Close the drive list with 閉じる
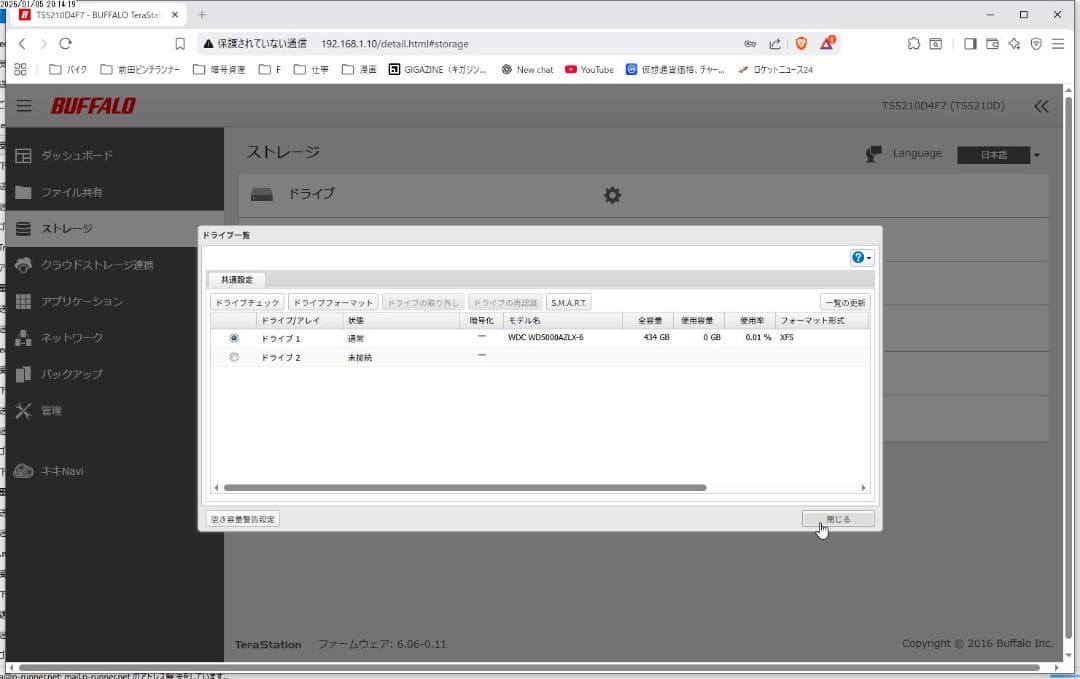 point(837,518)
